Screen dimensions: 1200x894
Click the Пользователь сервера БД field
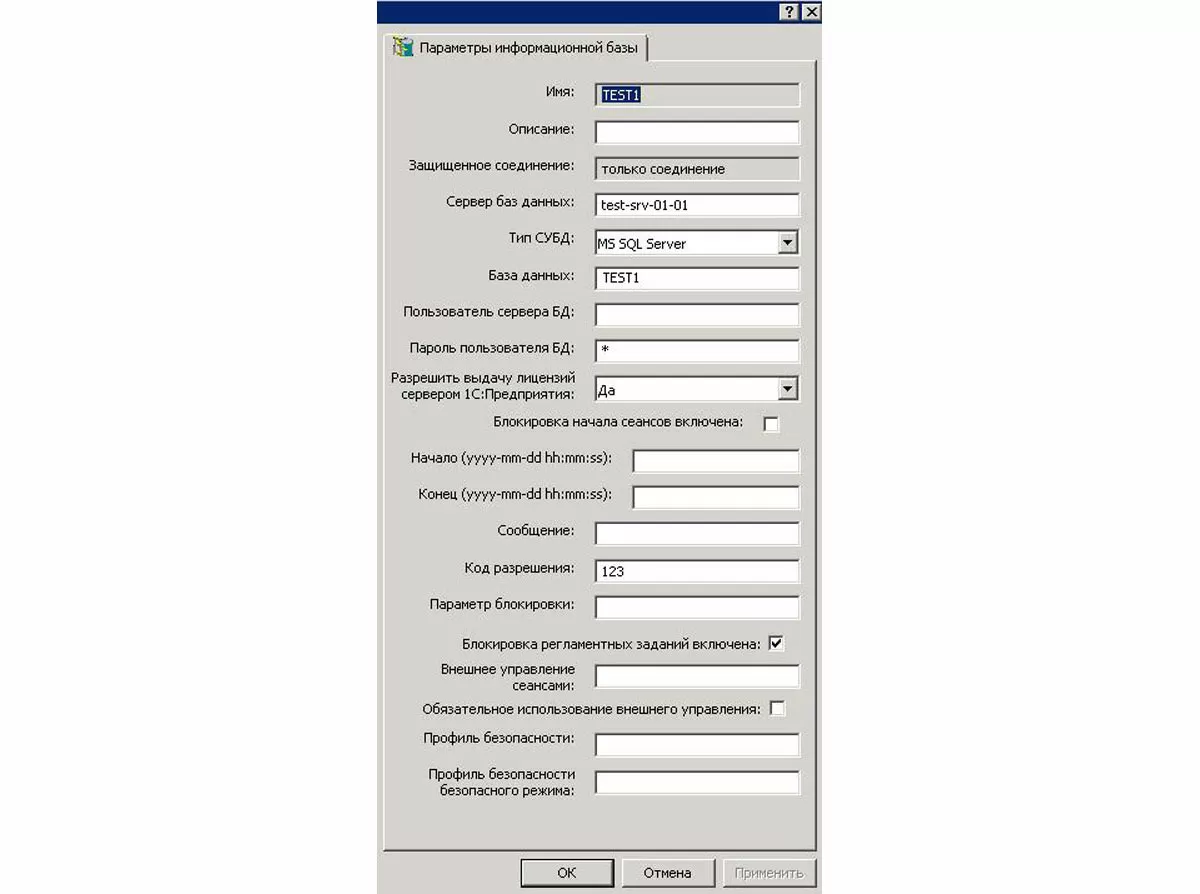click(x=697, y=315)
